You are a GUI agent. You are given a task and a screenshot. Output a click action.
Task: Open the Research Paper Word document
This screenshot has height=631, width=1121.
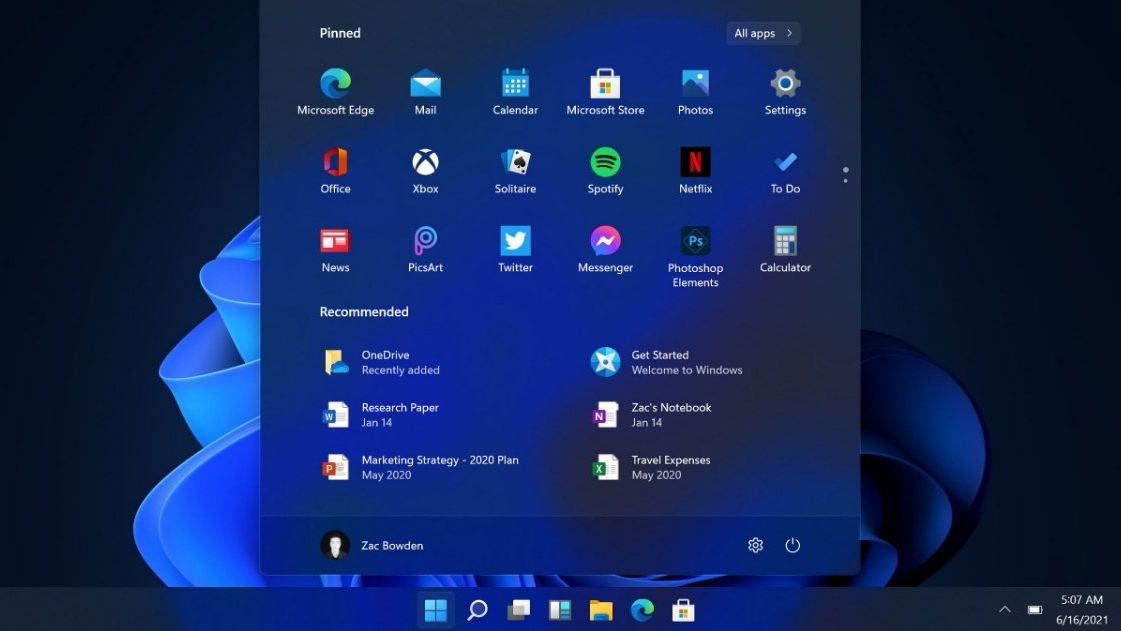[399, 415]
